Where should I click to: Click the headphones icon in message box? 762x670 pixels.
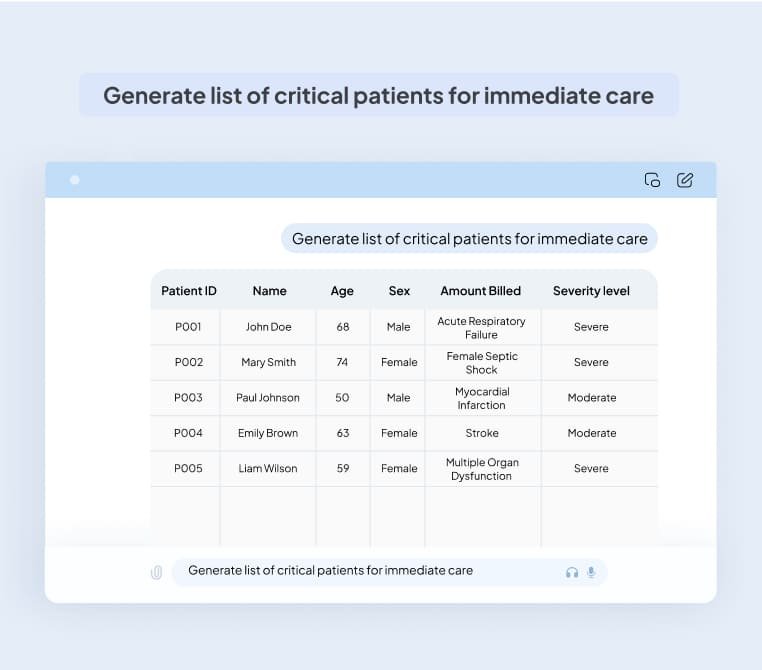coord(572,572)
